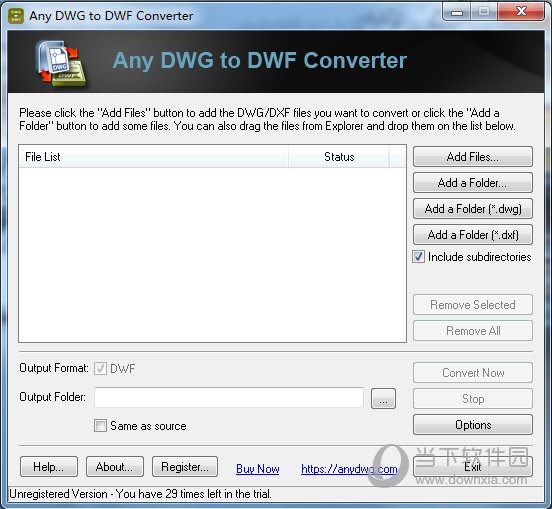Viewport: 552px width, 509px height.
Task: Toggle Include subdirectories checkbox
Action: point(418,257)
